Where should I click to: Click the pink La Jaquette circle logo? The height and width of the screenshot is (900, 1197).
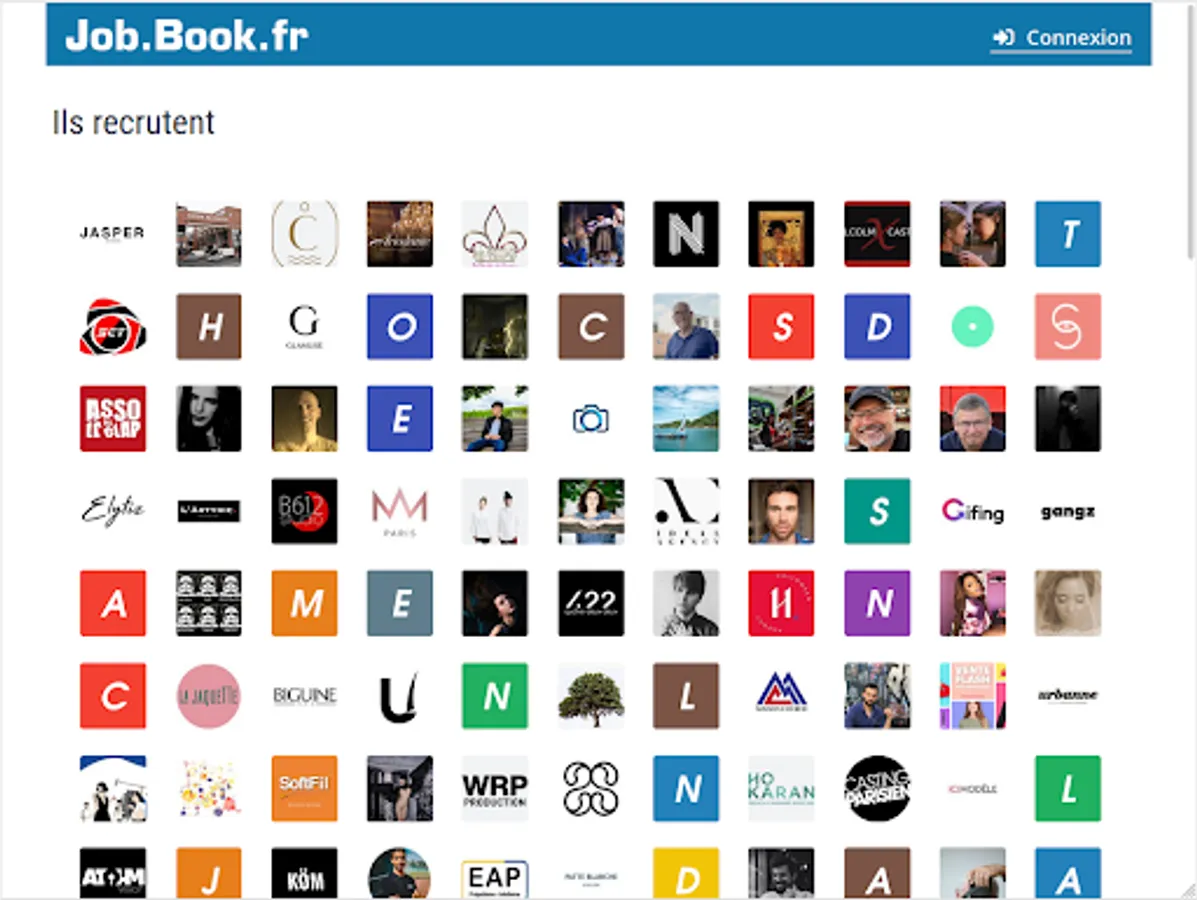click(208, 695)
